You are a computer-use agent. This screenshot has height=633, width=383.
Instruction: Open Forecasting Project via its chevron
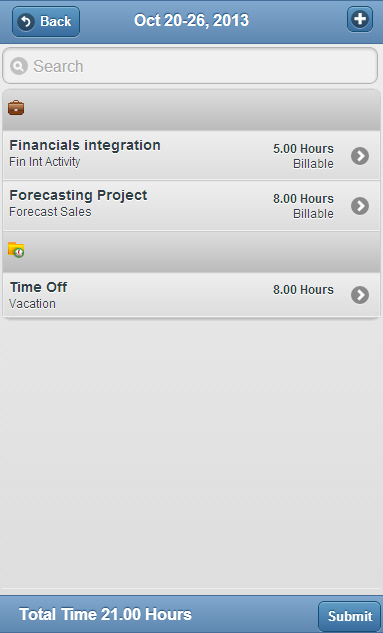pyautogui.click(x=360, y=206)
